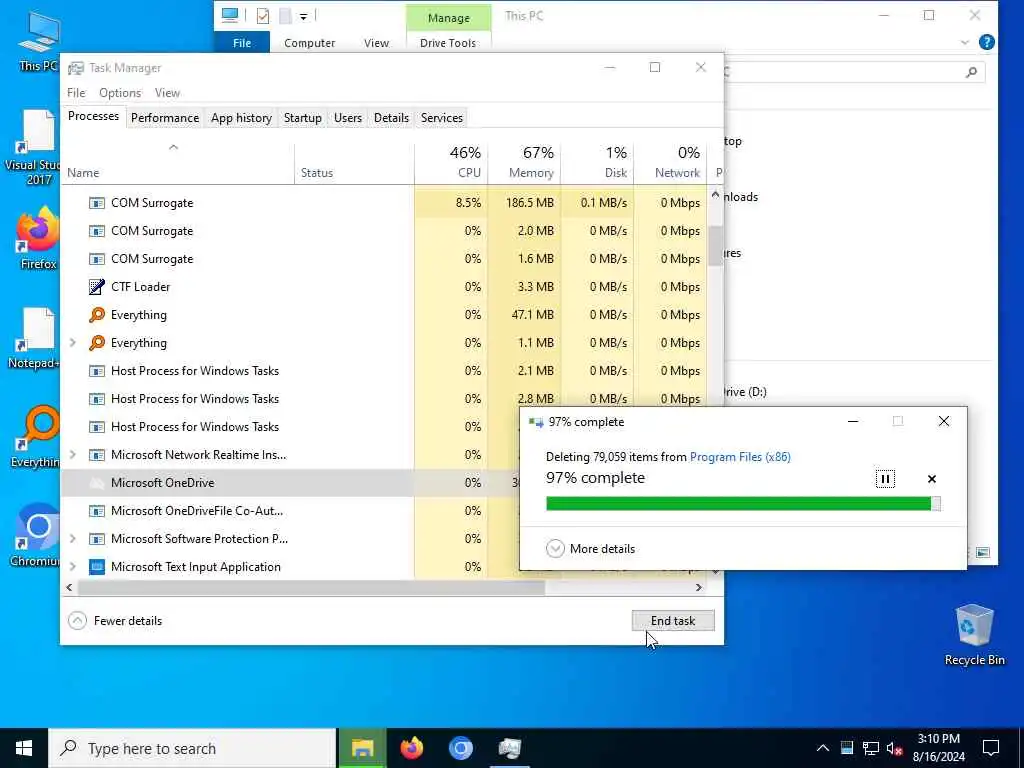Open Task Manager Options menu
The image size is (1024, 768).
tap(120, 93)
